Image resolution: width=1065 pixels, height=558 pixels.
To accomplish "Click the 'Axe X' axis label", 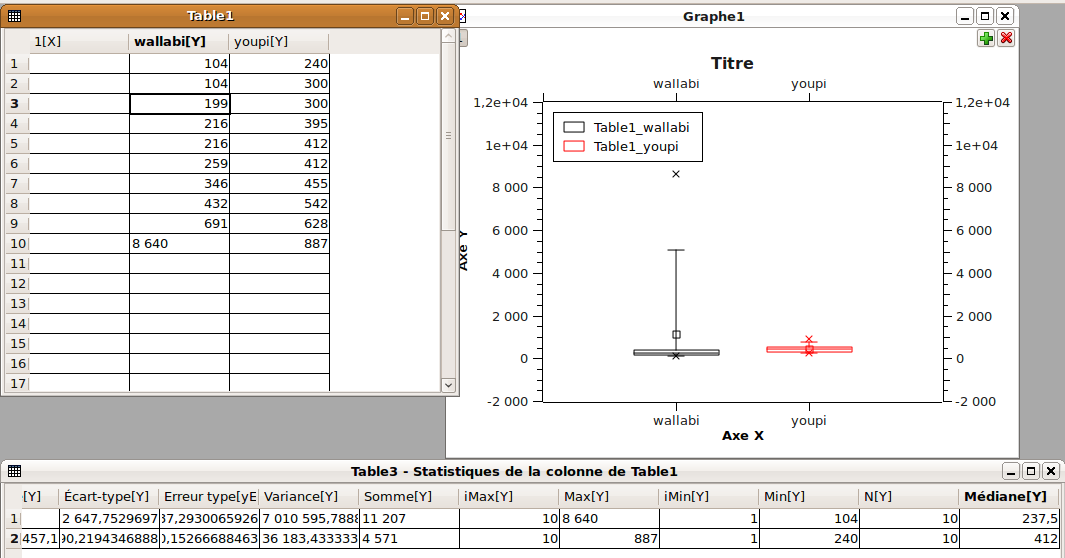I will [x=743, y=436].
